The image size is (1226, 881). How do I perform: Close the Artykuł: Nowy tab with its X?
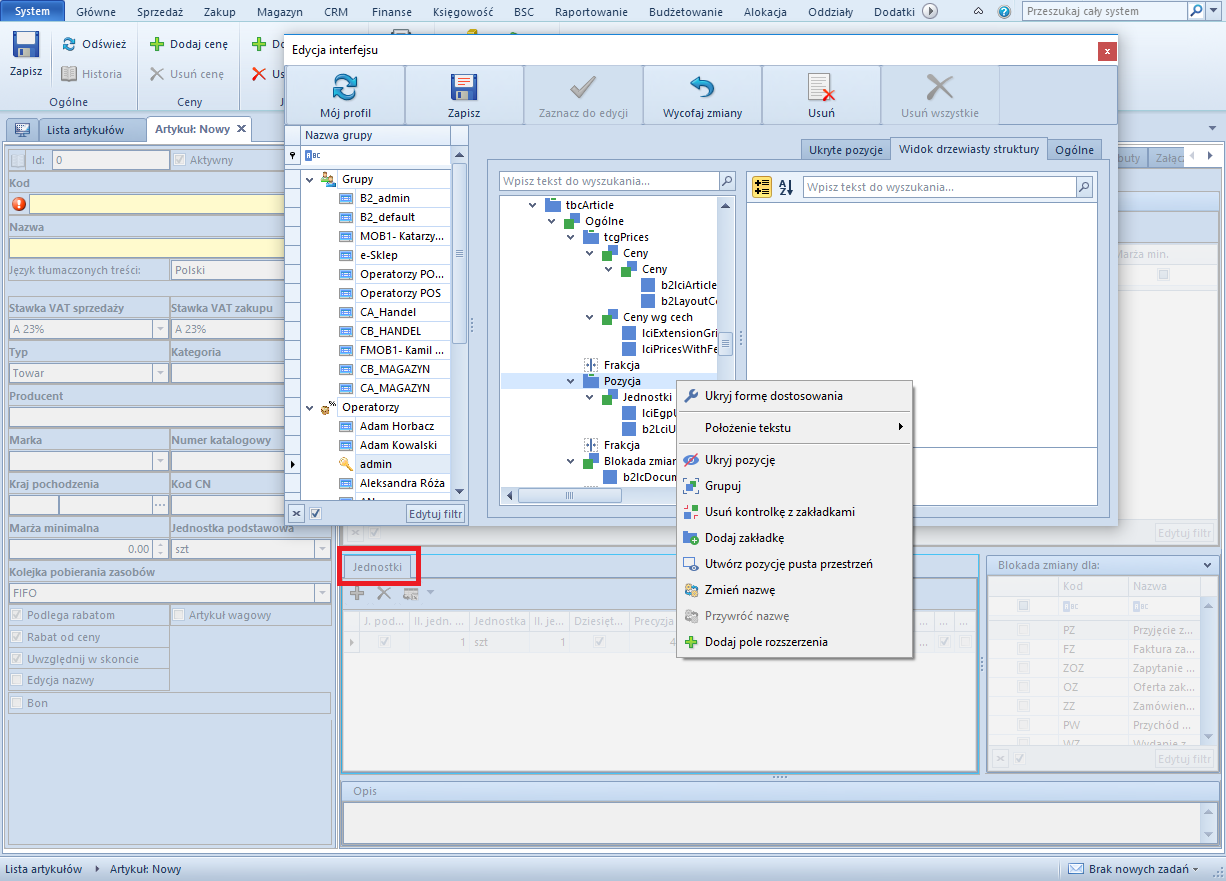(x=241, y=129)
